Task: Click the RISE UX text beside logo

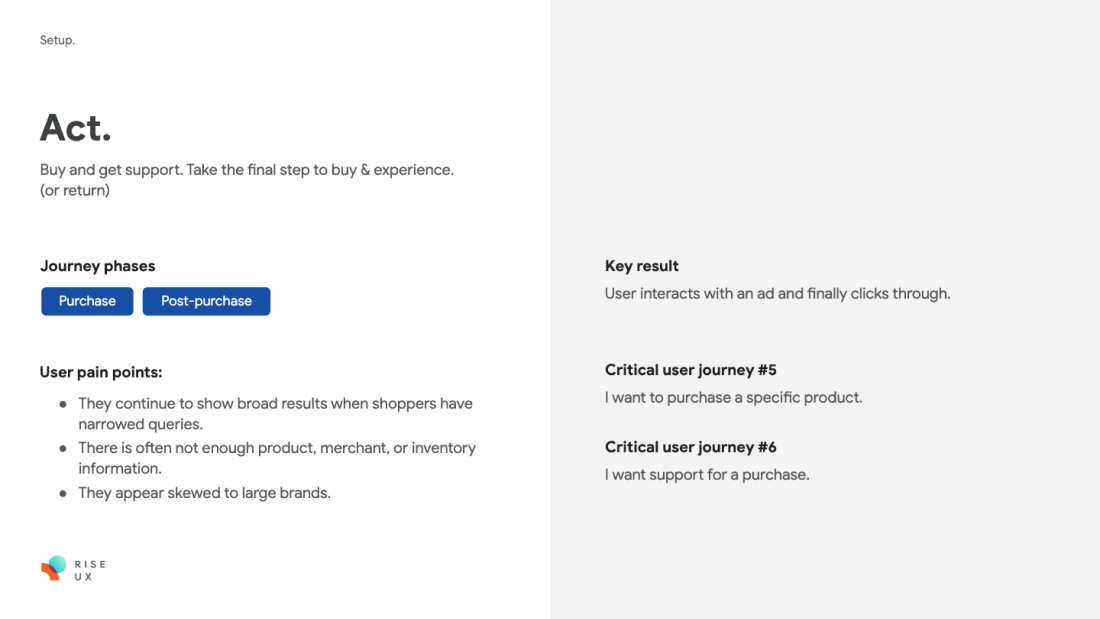Action: pos(90,570)
